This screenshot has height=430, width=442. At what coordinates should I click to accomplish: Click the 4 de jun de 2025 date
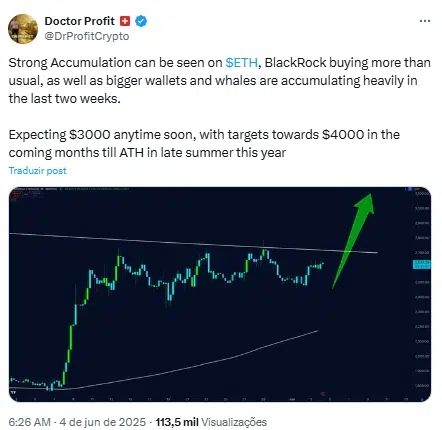pos(103,422)
